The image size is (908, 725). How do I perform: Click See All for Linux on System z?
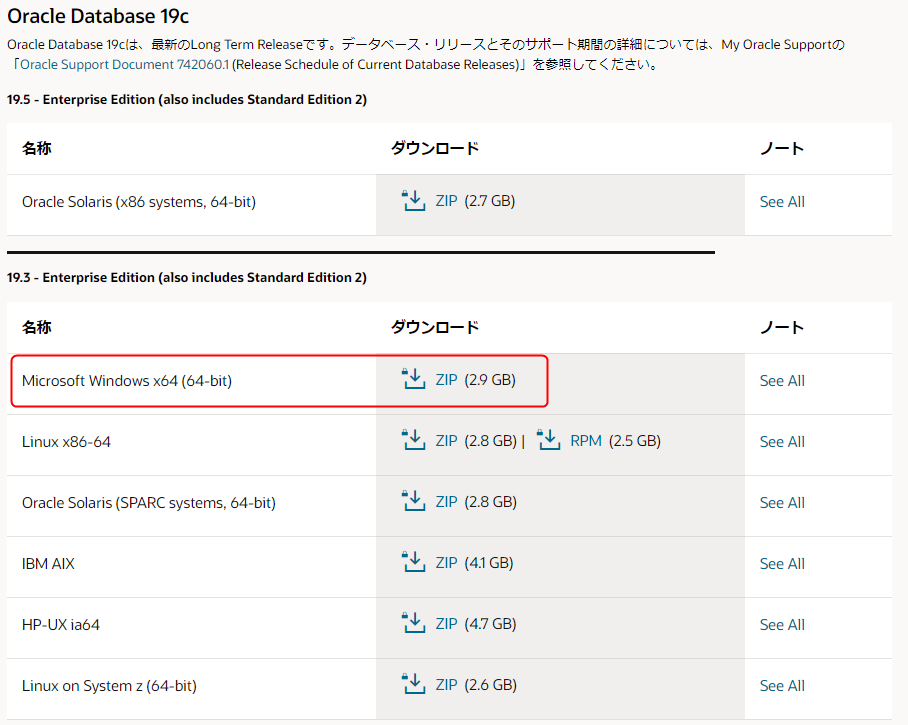pos(781,684)
